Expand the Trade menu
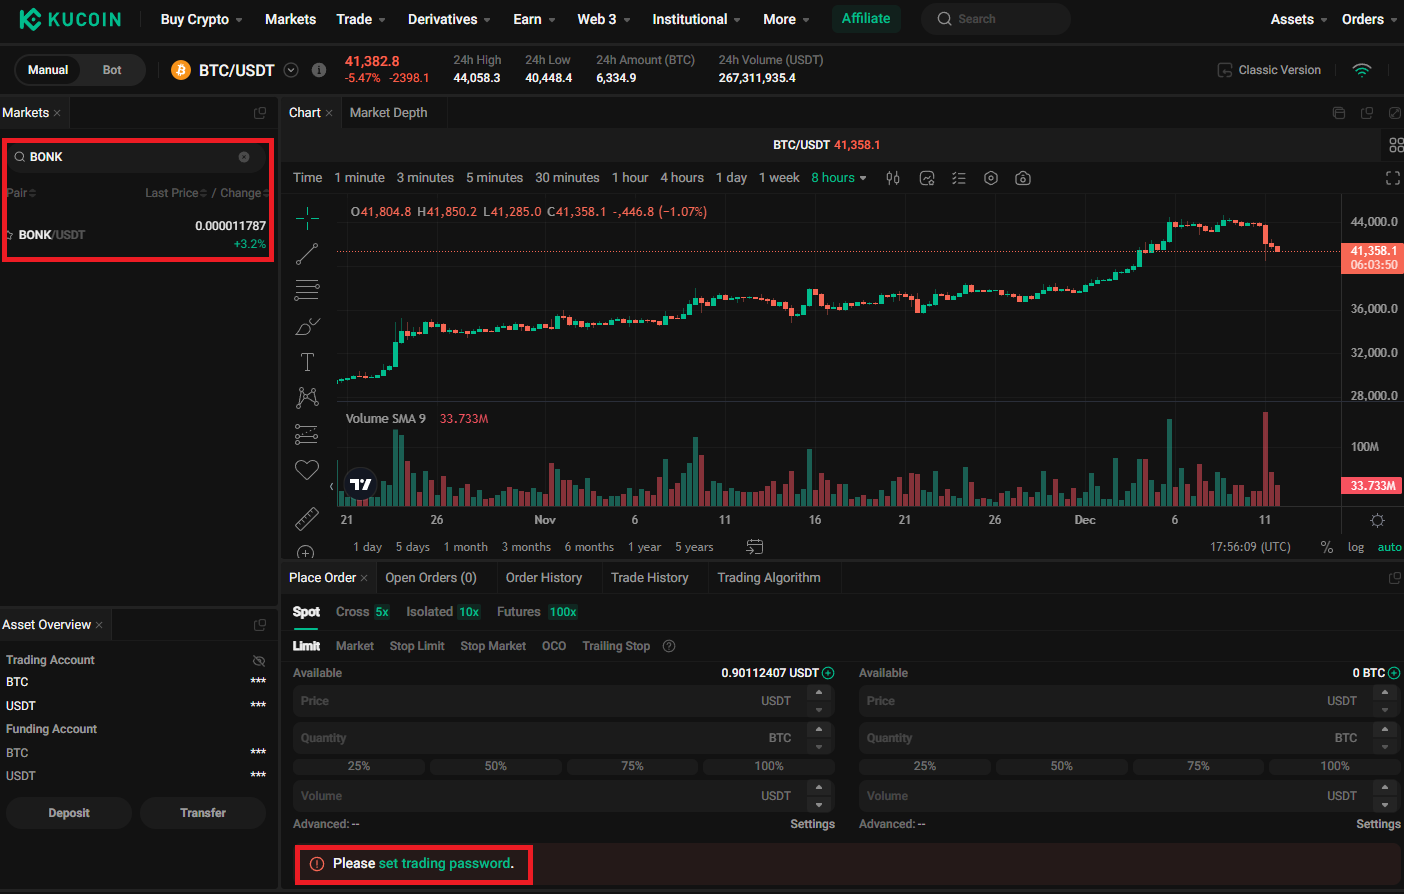 coord(361,19)
